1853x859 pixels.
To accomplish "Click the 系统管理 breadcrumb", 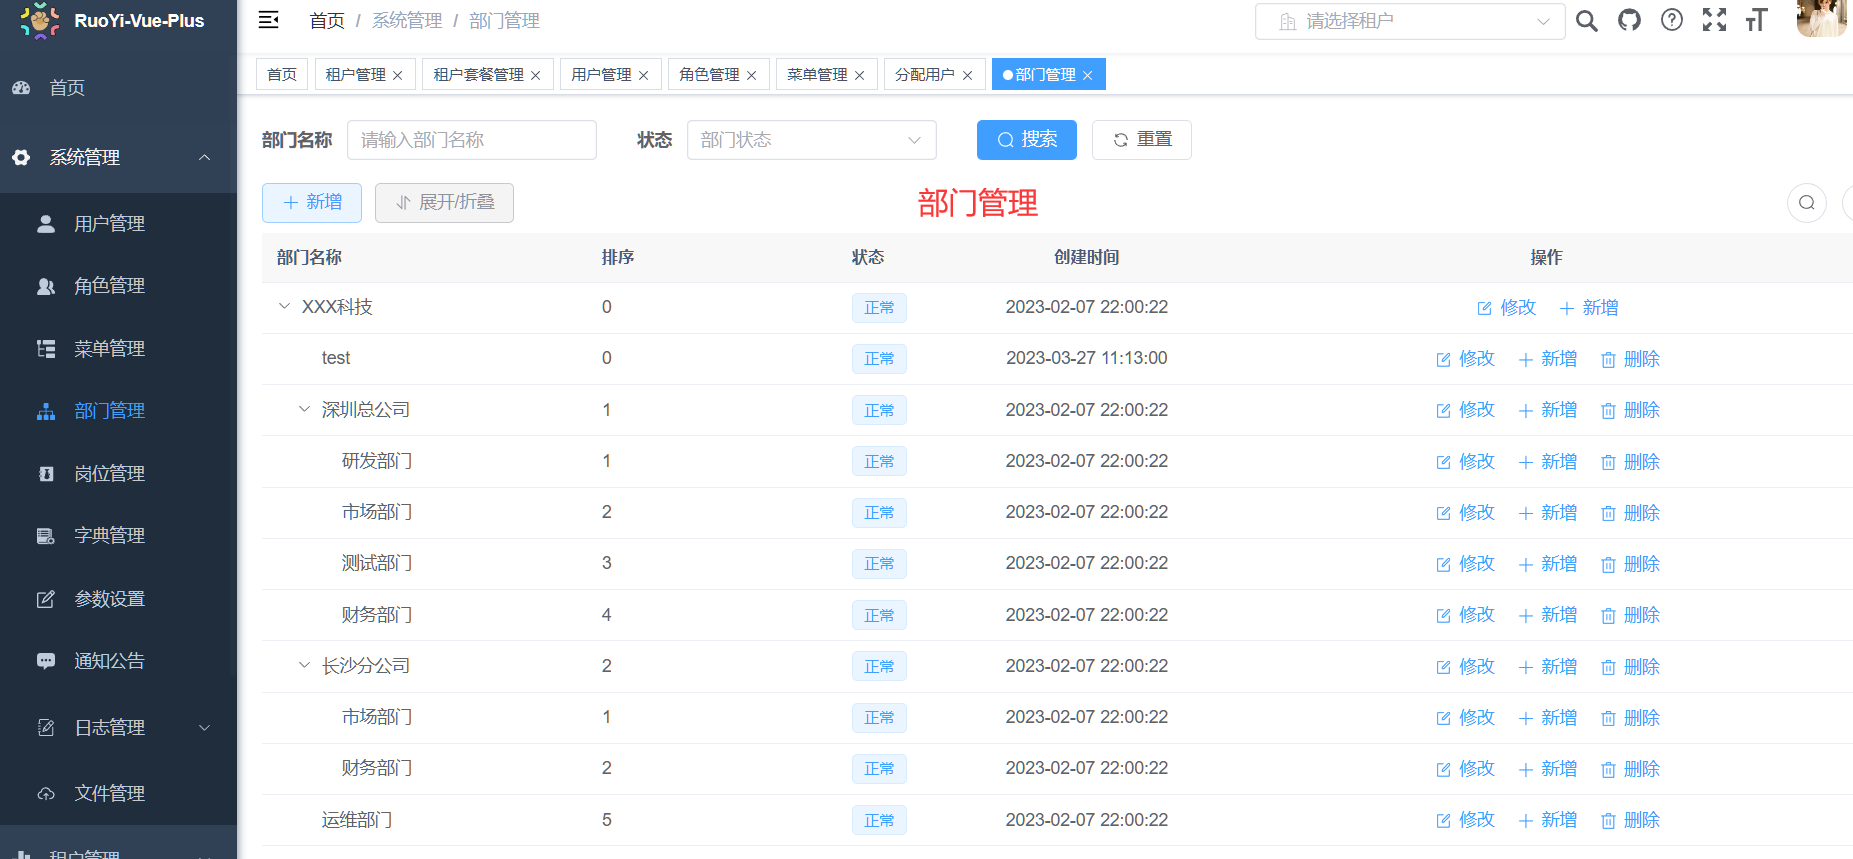I will (407, 21).
